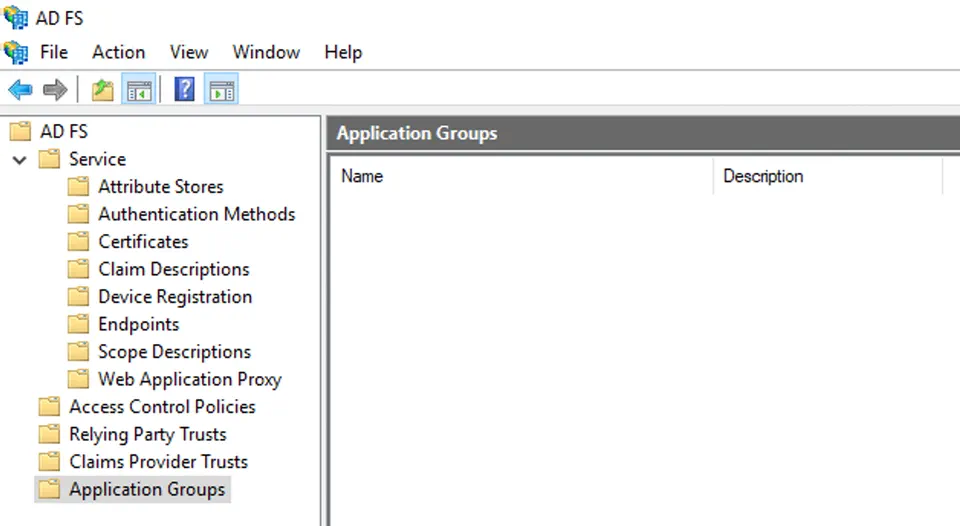960x526 pixels.
Task: Click the Forward arrow toolbar icon
Action: [x=55, y=90]
